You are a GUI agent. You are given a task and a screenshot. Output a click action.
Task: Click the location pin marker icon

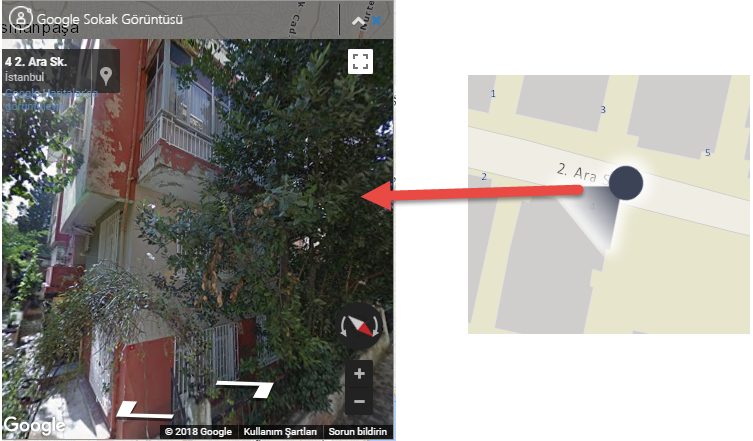(106, 75)
